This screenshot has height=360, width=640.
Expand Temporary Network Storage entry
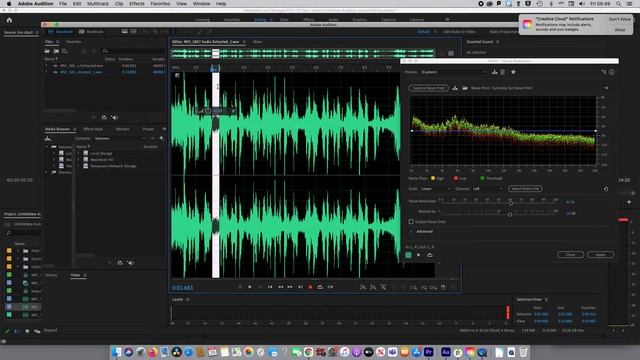pos(79,167)
